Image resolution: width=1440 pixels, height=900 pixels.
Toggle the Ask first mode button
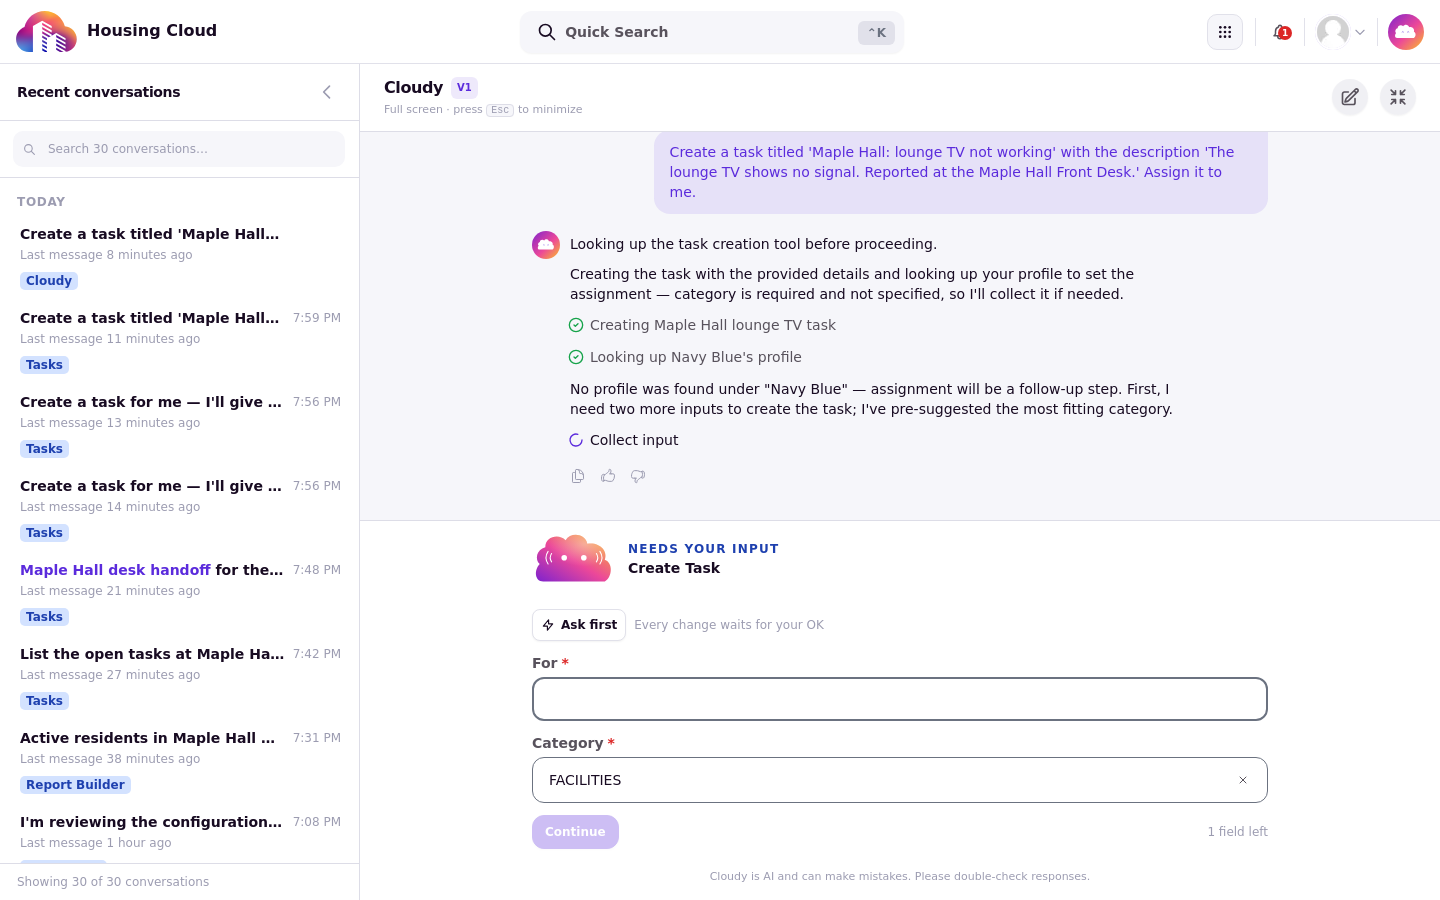coord(579,625)
